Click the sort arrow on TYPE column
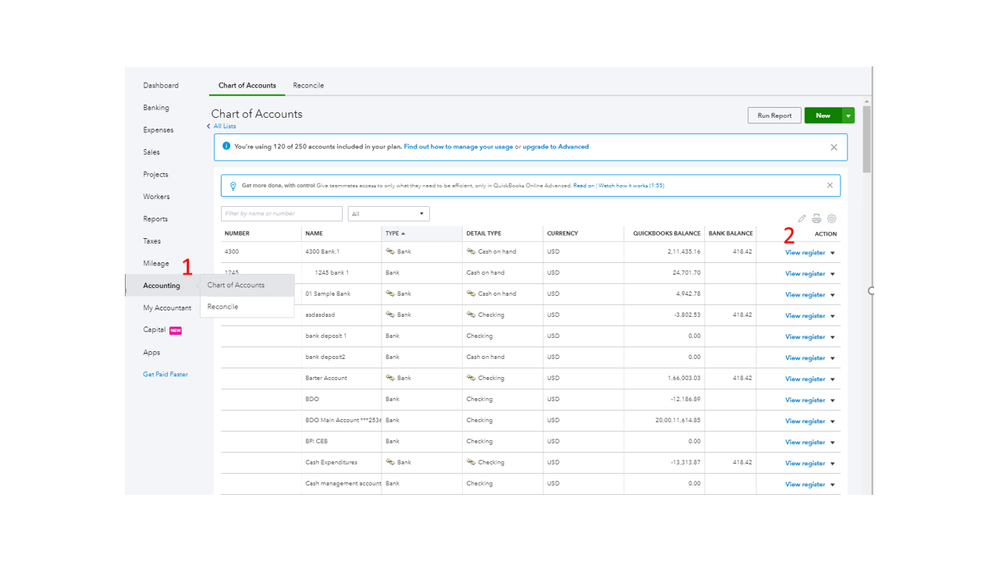999x562 pixels. pyautogui.click(x=403, y=234)
